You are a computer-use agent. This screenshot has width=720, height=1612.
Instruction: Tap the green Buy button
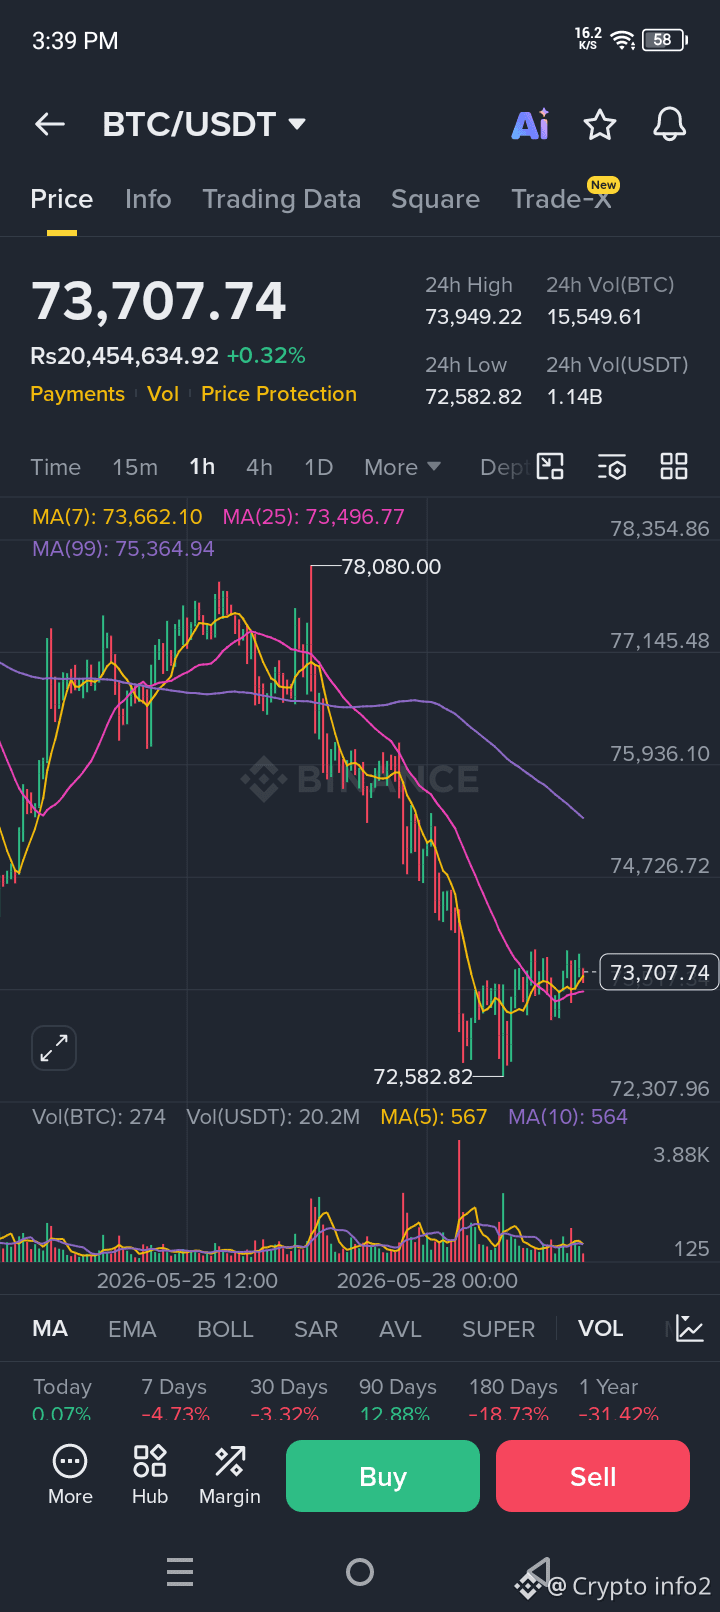click(383, 1476)
